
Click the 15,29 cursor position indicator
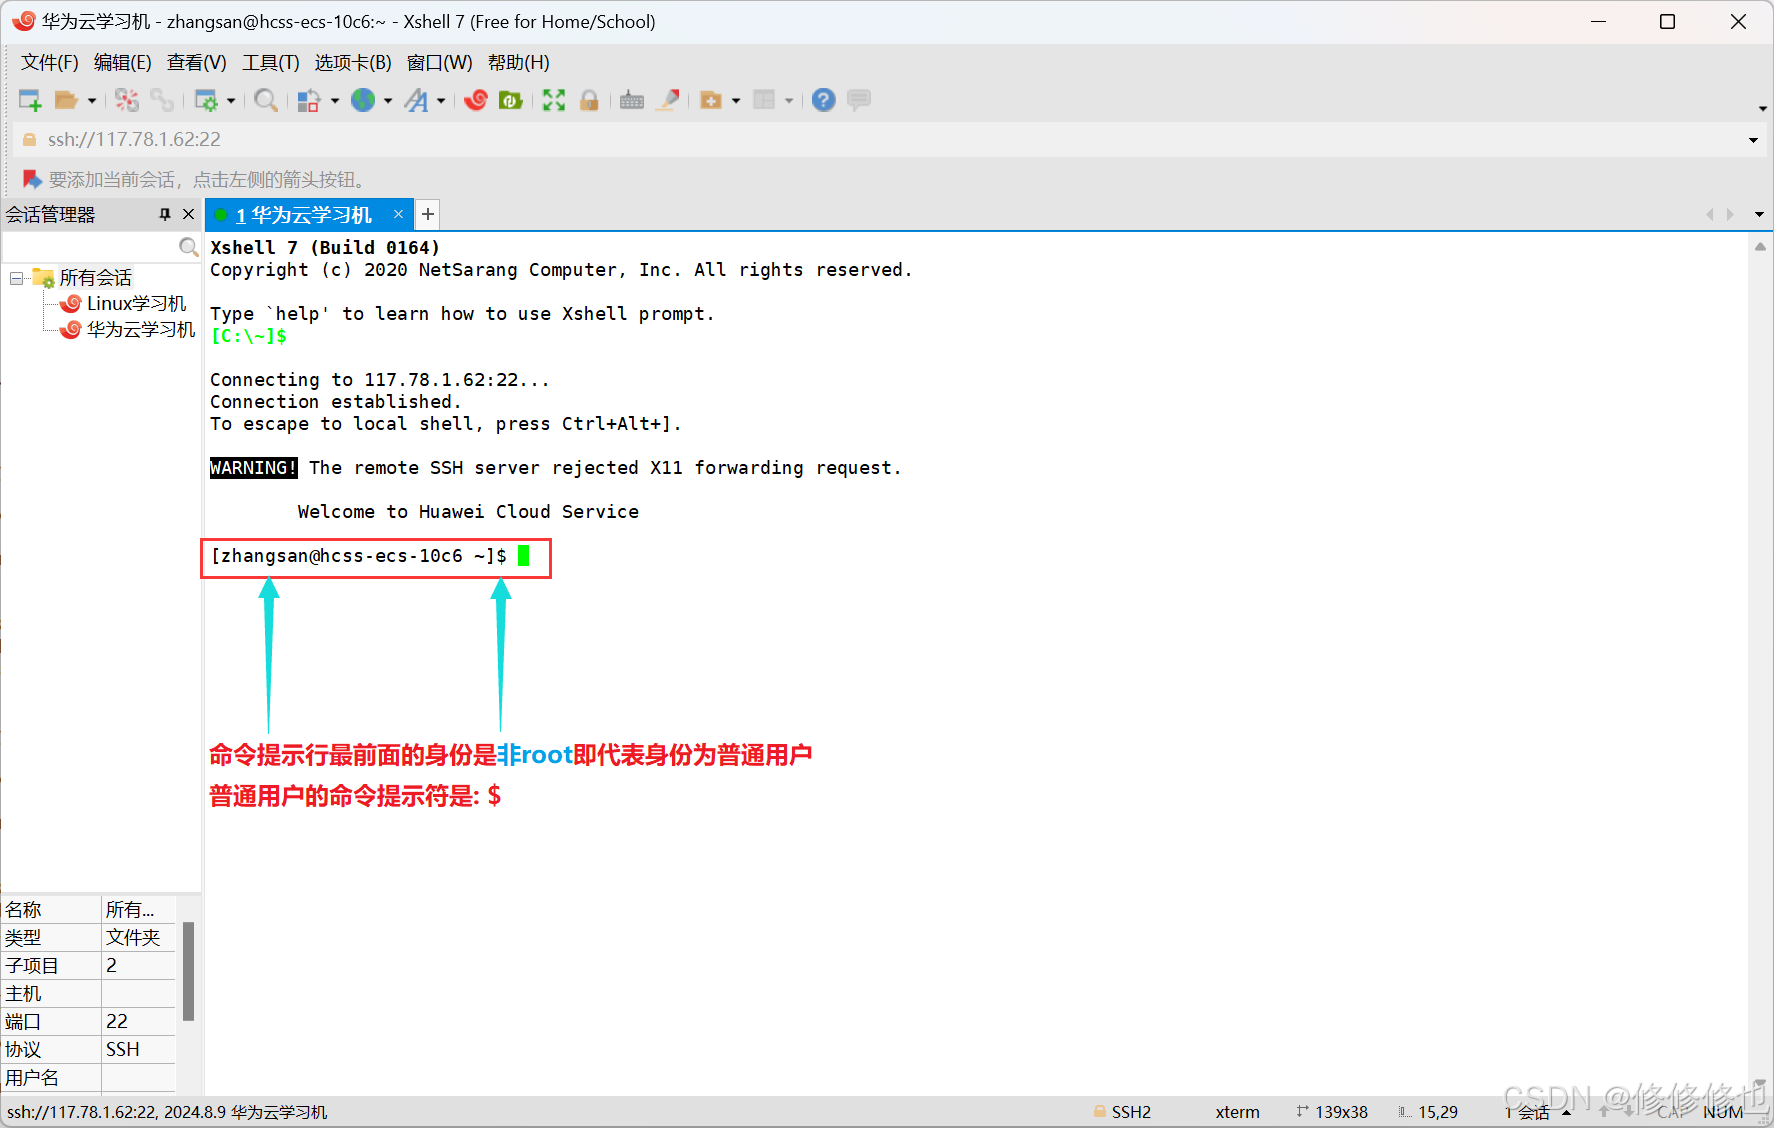[x=1429, y=1112]
